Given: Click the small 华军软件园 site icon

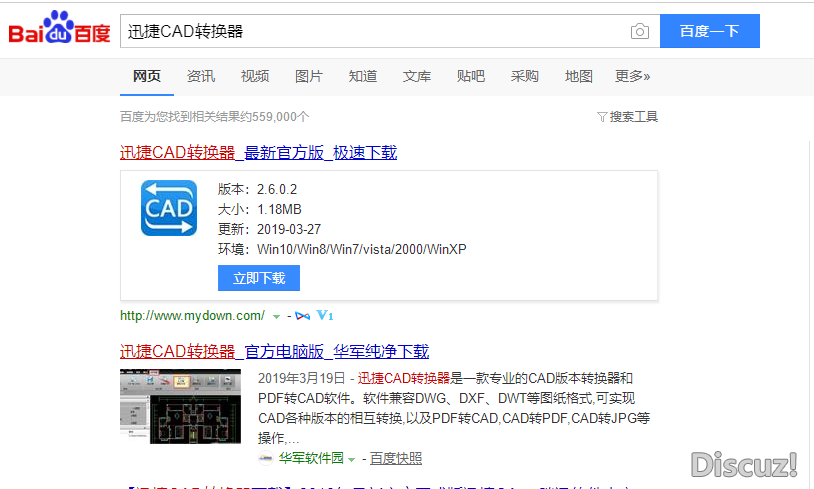Looking at the screenshot, I should point(265,459).
